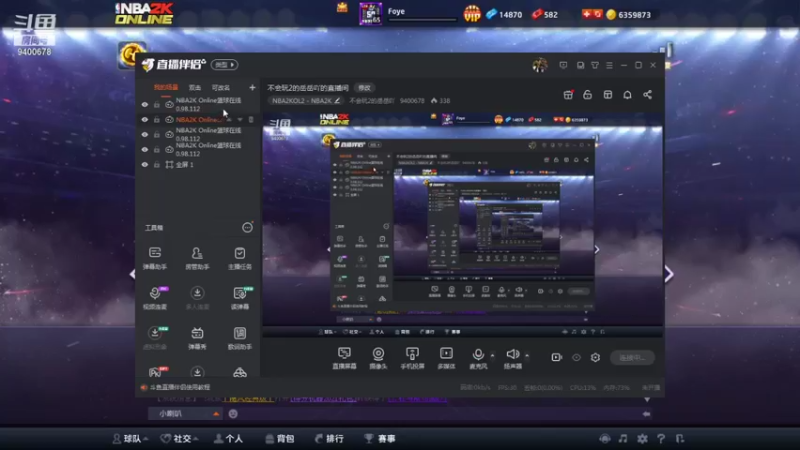This screenshot has height=450, width=800.
Task: Open the 弹幕助手 danmaku assistant tool
Action: click(x=155, y=258)
